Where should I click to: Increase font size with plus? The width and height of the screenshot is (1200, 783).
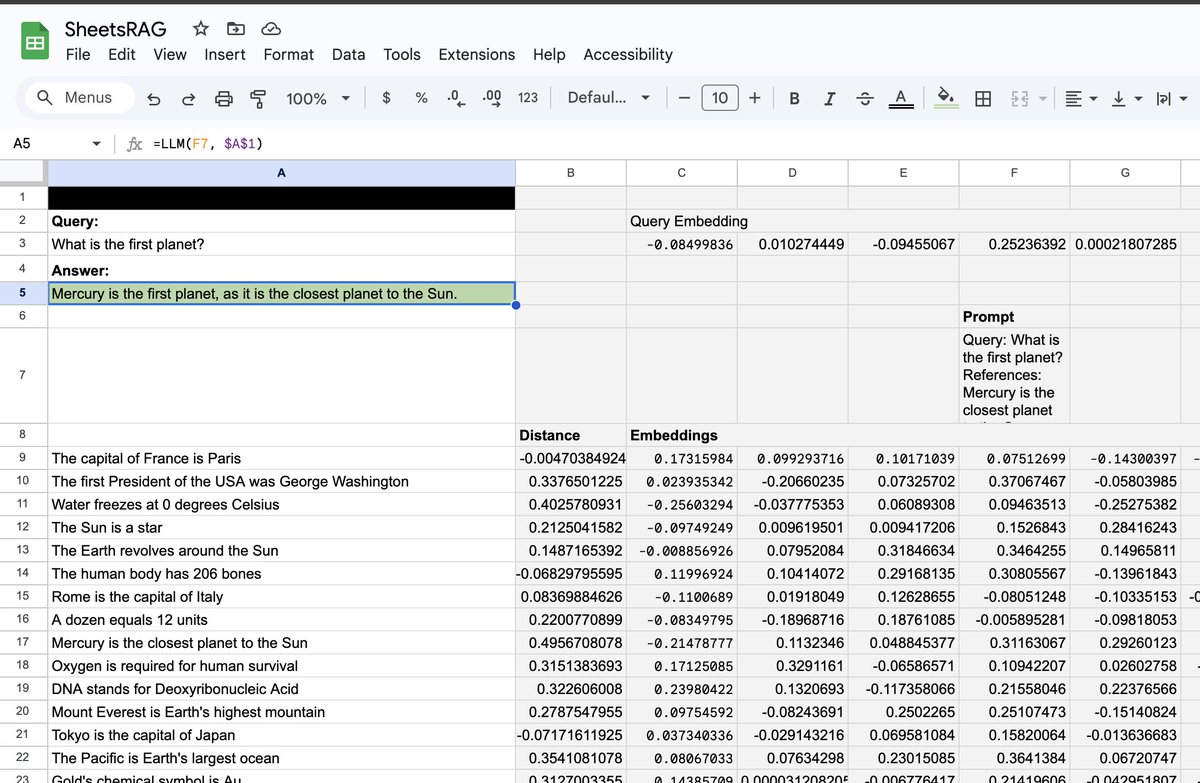pos(754,98)
